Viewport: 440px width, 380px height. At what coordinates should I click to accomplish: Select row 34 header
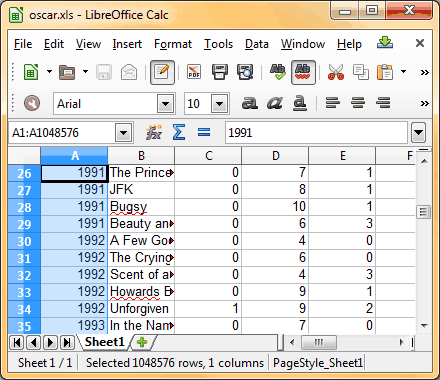click(24, 309)
